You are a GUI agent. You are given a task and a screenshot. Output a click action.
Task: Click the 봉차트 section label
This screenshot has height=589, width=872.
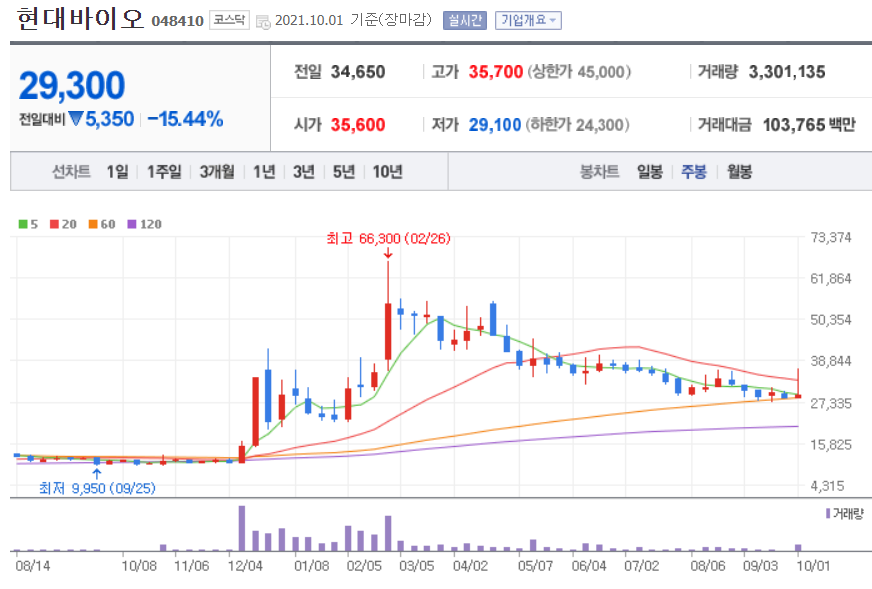coord(600,171)
